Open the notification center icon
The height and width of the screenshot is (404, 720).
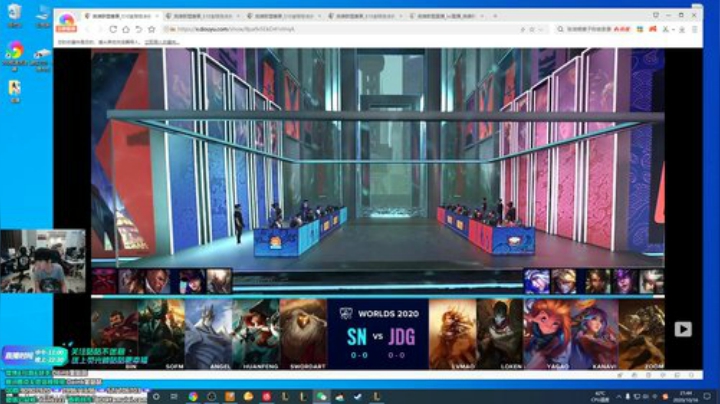[x=707, y=396]
